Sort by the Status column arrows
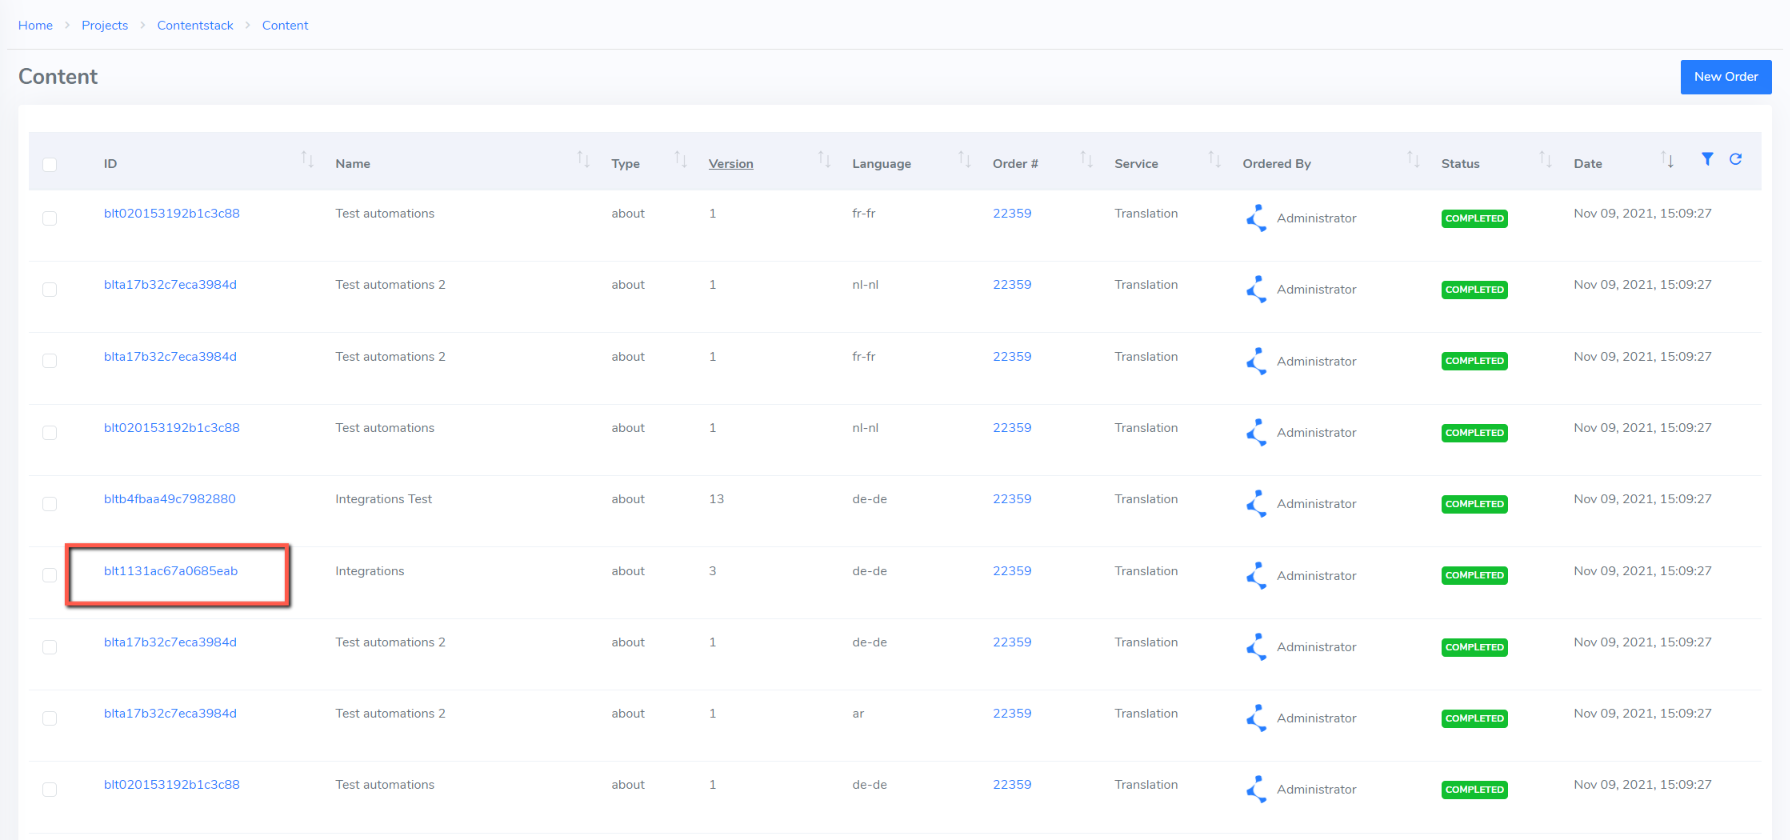1790x840 pixels. 1545,159
